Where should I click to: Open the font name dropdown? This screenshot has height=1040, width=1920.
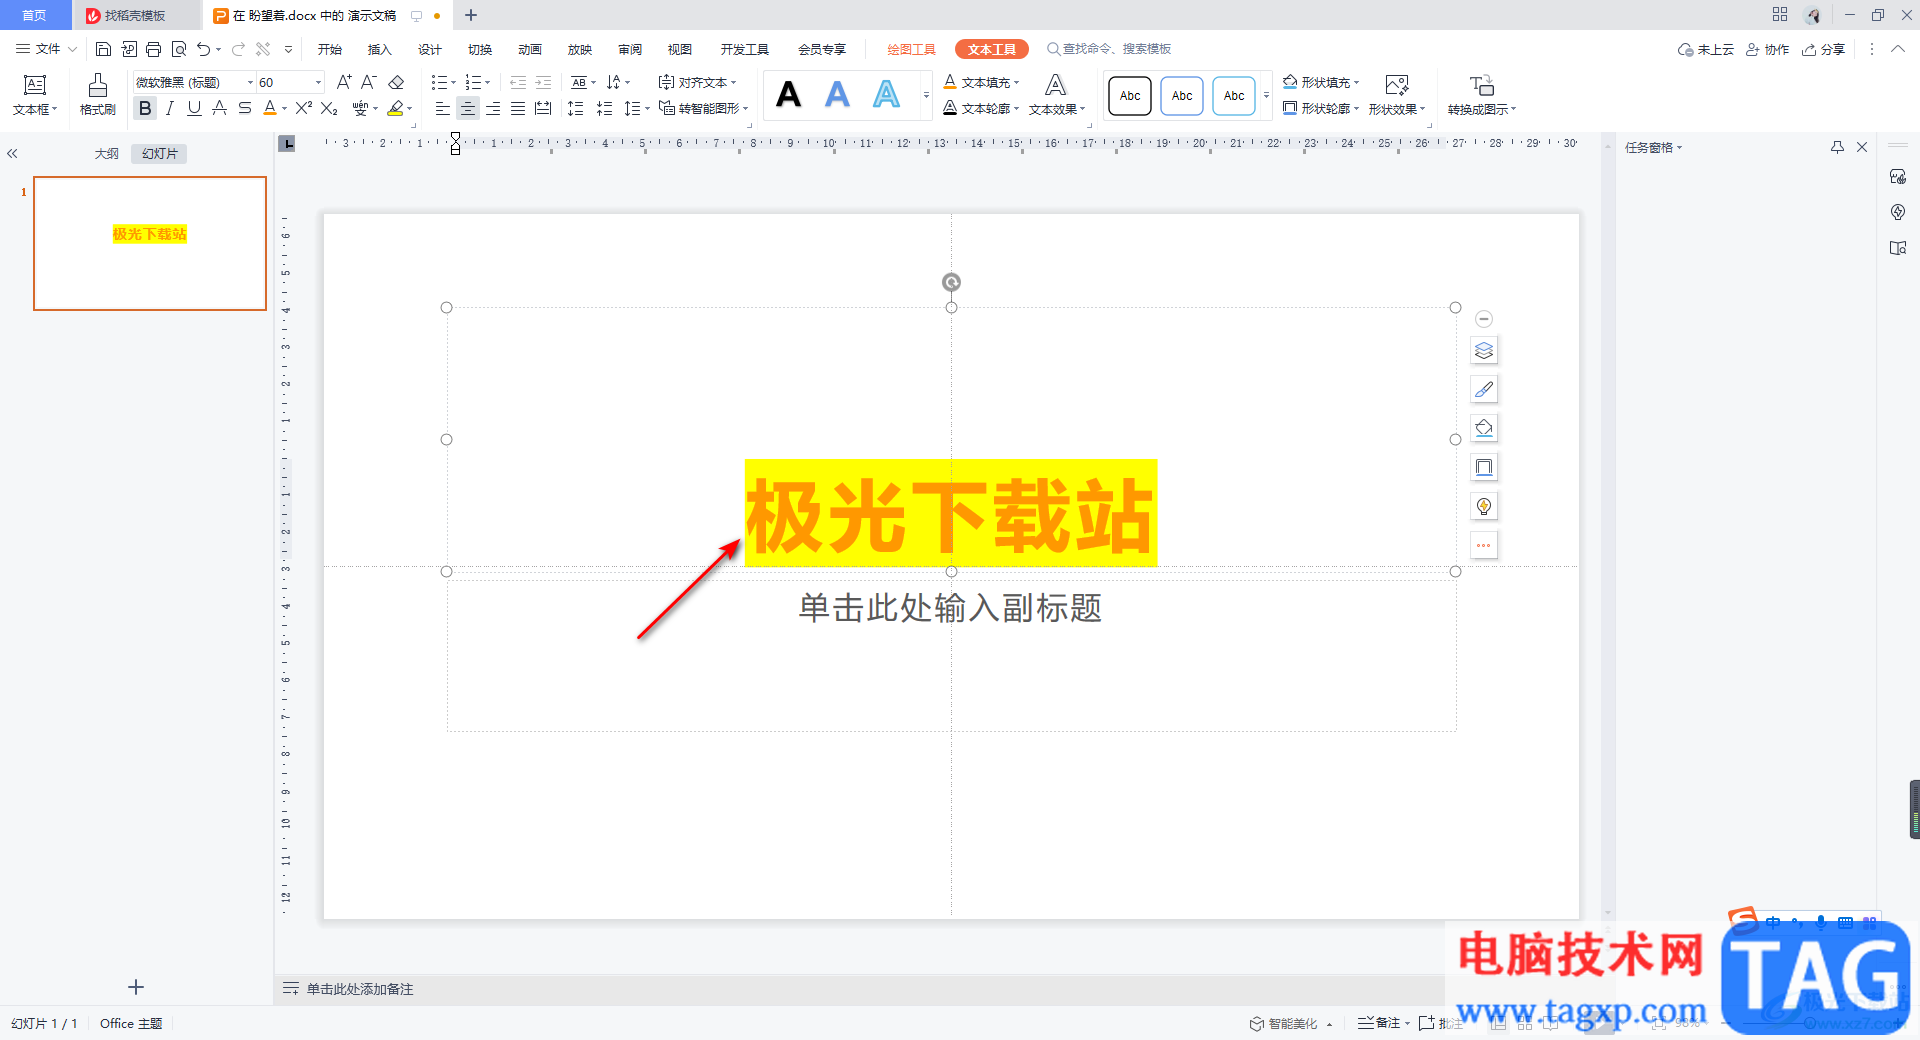click(250, 82)
